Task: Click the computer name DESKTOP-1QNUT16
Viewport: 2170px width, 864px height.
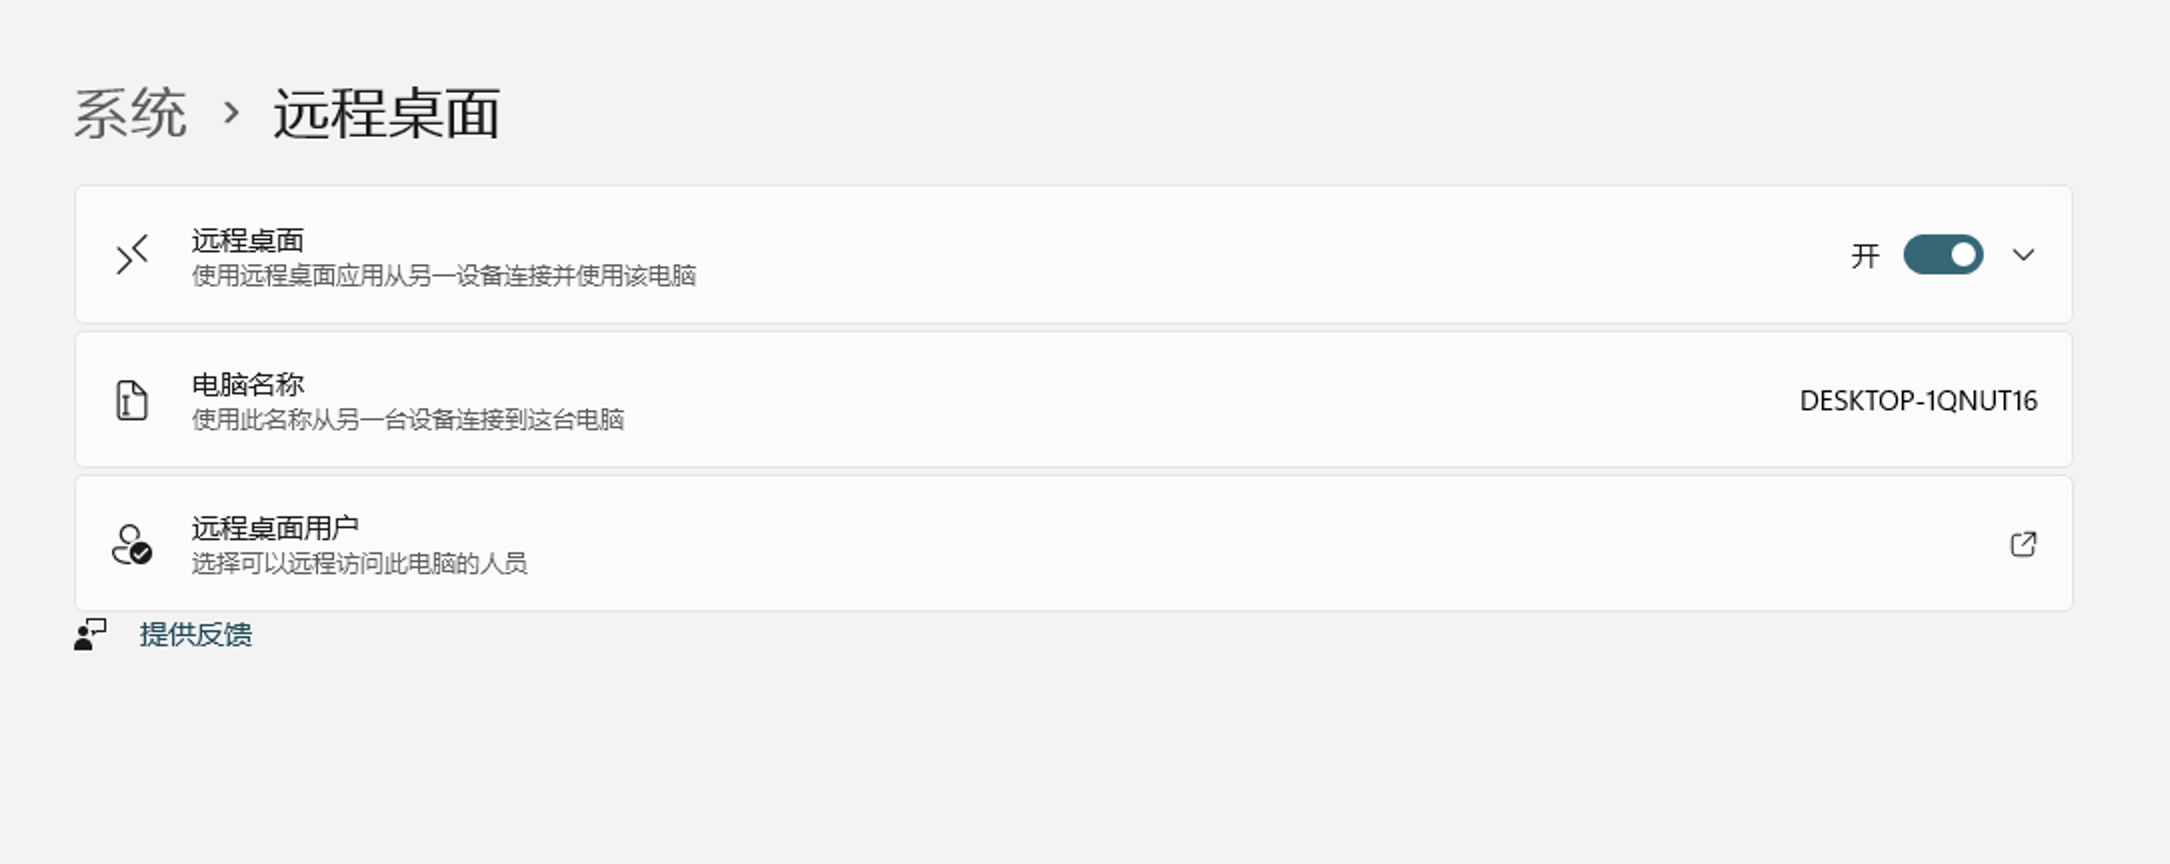Action: coord(1917,401)
